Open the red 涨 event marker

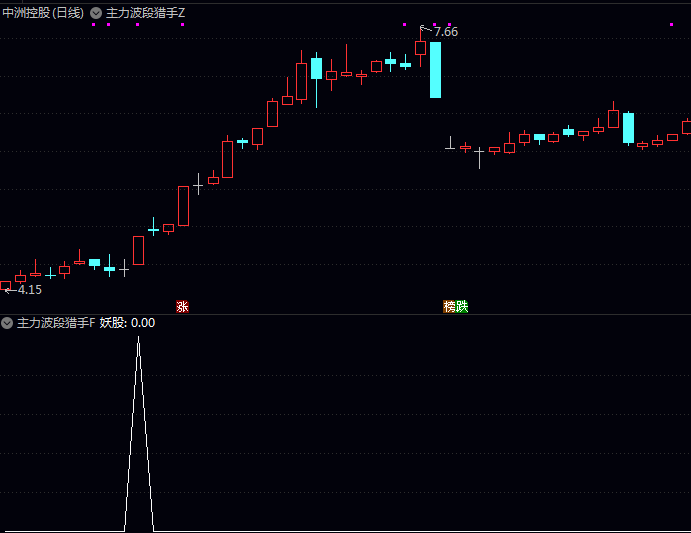[182, 306]
